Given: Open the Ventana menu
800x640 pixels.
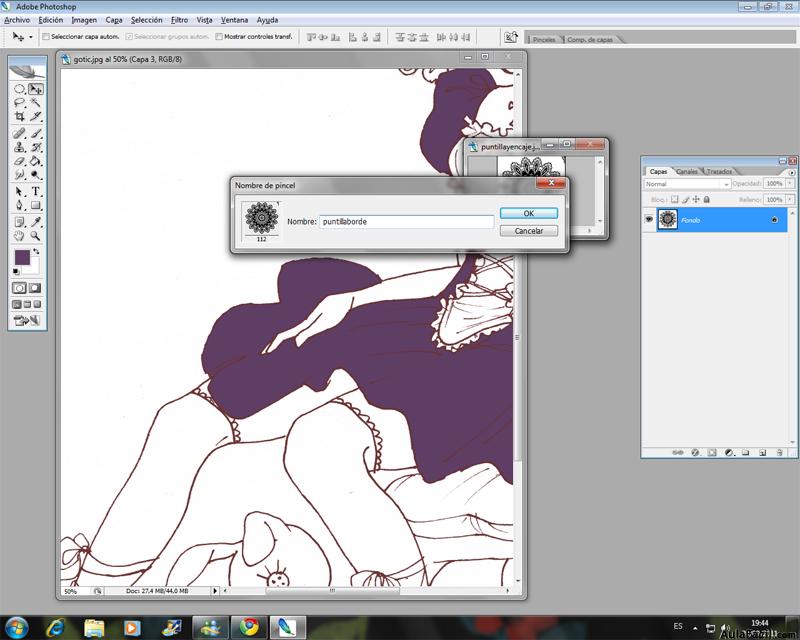Looking at the screenshot, I should (234, 20).
